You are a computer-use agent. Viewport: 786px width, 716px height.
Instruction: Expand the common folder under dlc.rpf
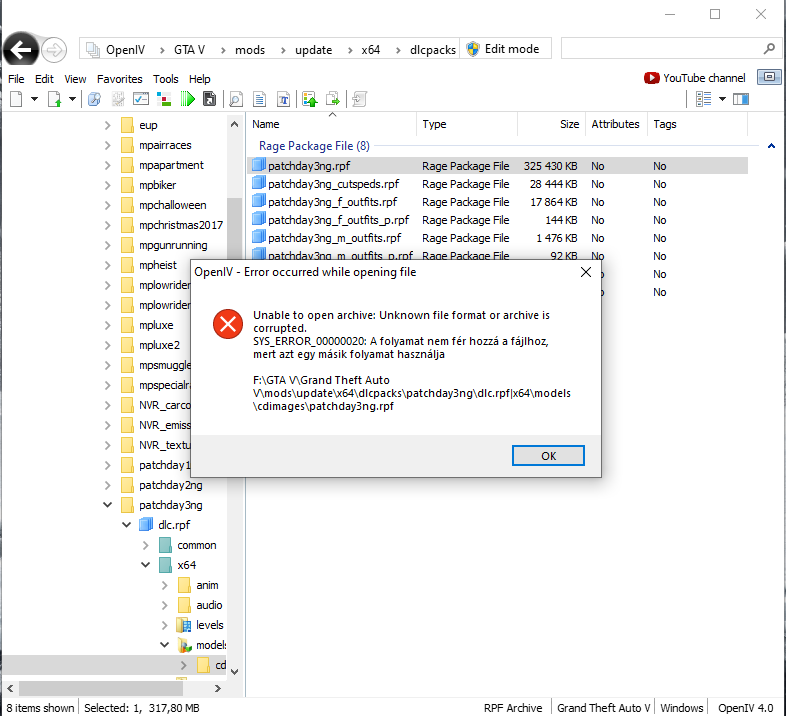pyautogui.click(x=145, y=545)
